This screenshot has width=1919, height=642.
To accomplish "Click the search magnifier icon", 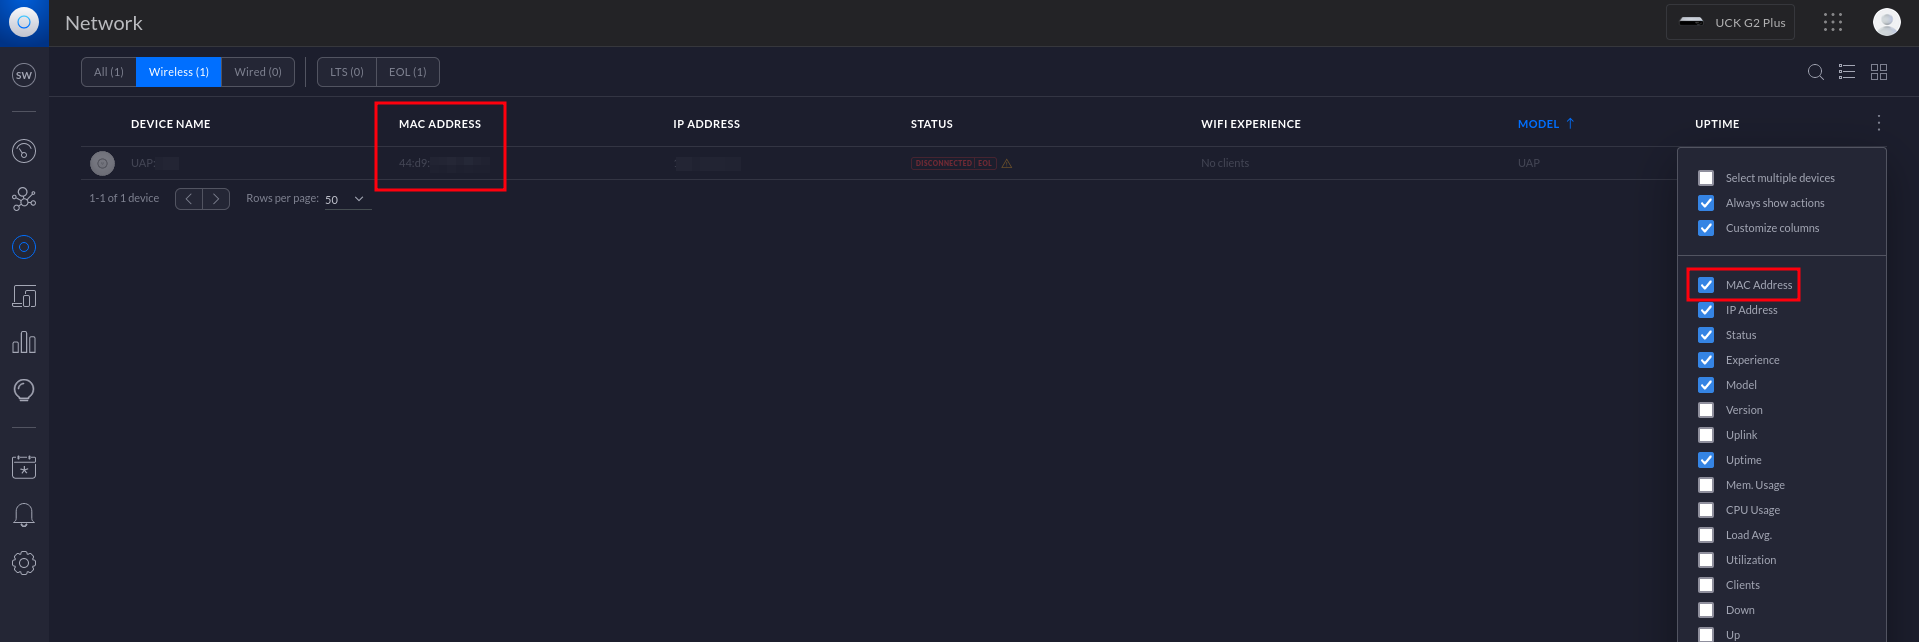I will coord(1815,72).
